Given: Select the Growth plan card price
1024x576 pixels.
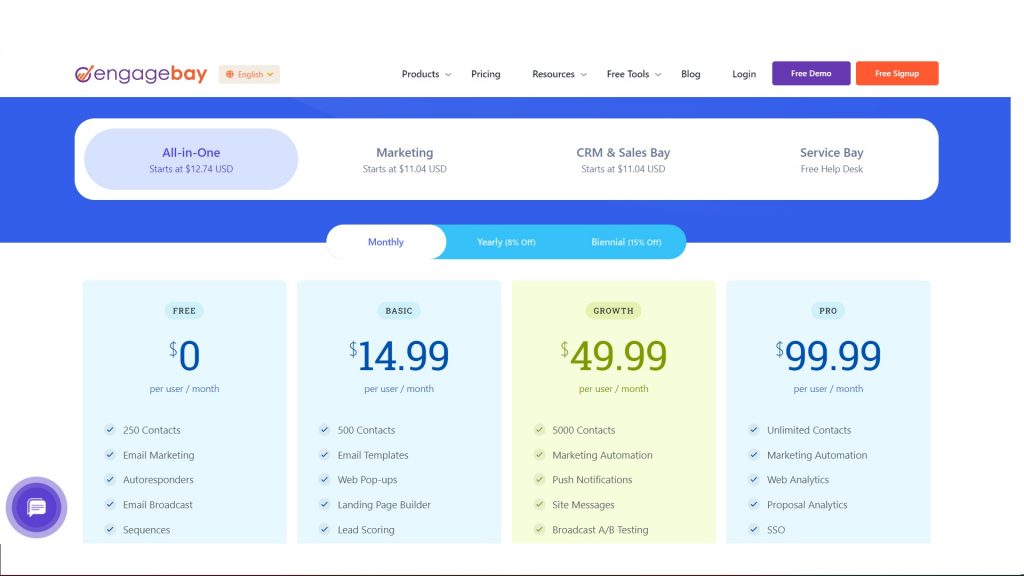Looking at the screenshot, I should tap(614, 355).
